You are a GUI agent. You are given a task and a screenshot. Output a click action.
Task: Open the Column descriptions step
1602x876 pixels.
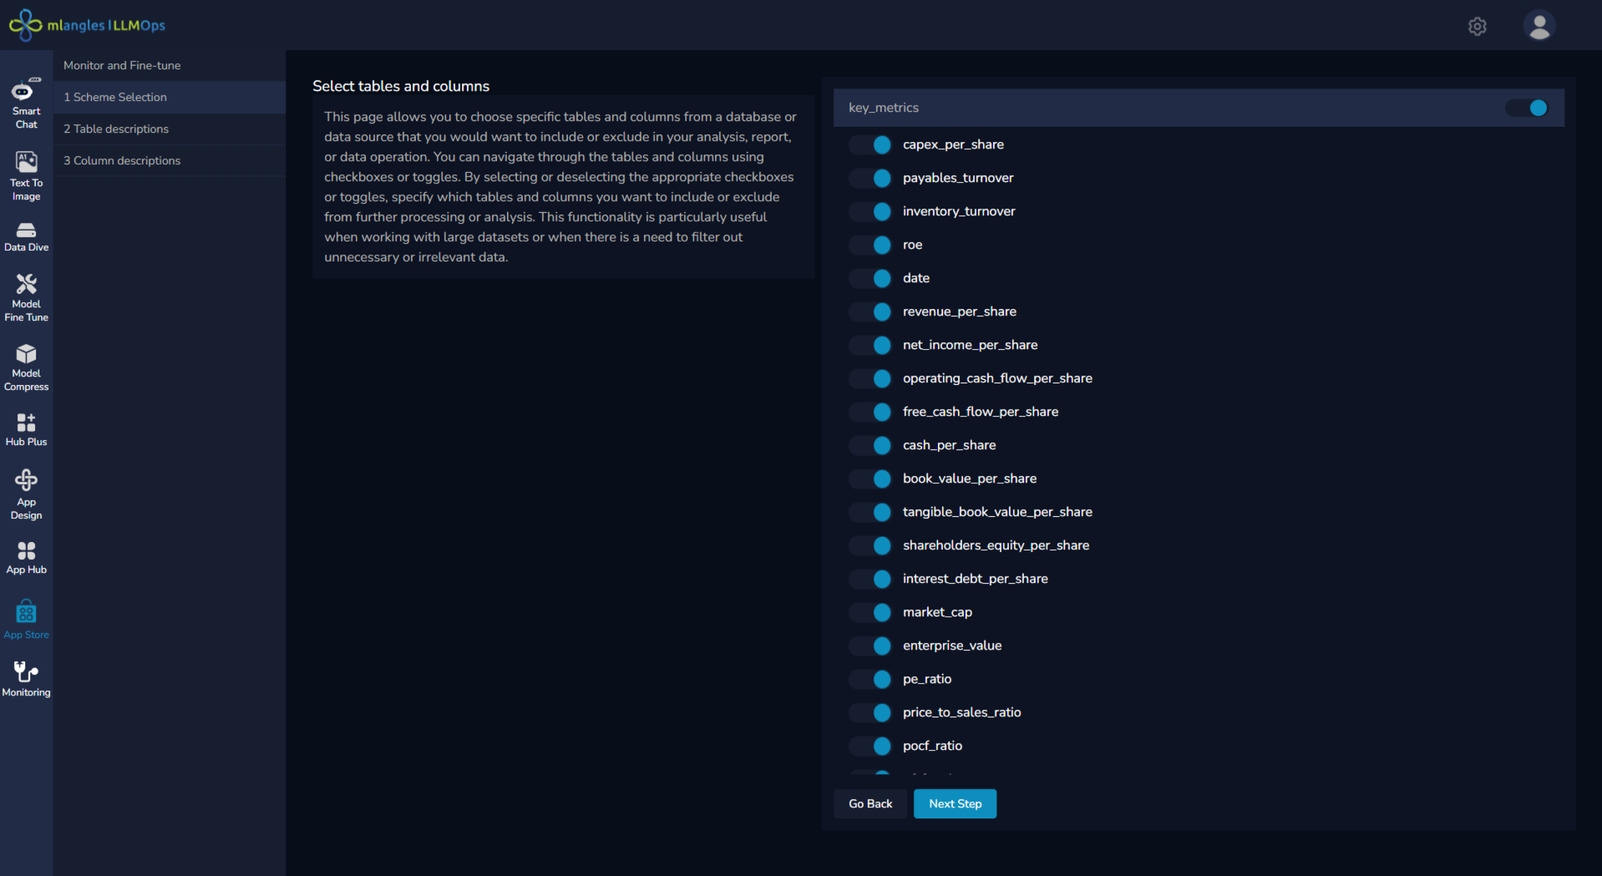point(122,161)
